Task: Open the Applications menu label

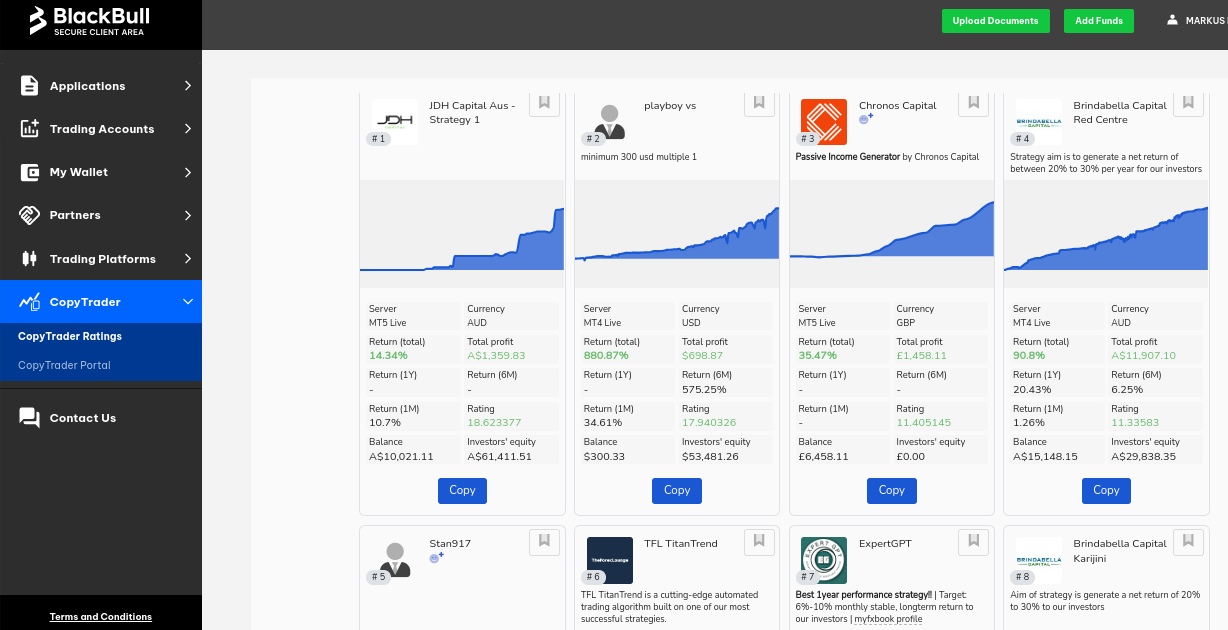Action: [x=88, y=86]
